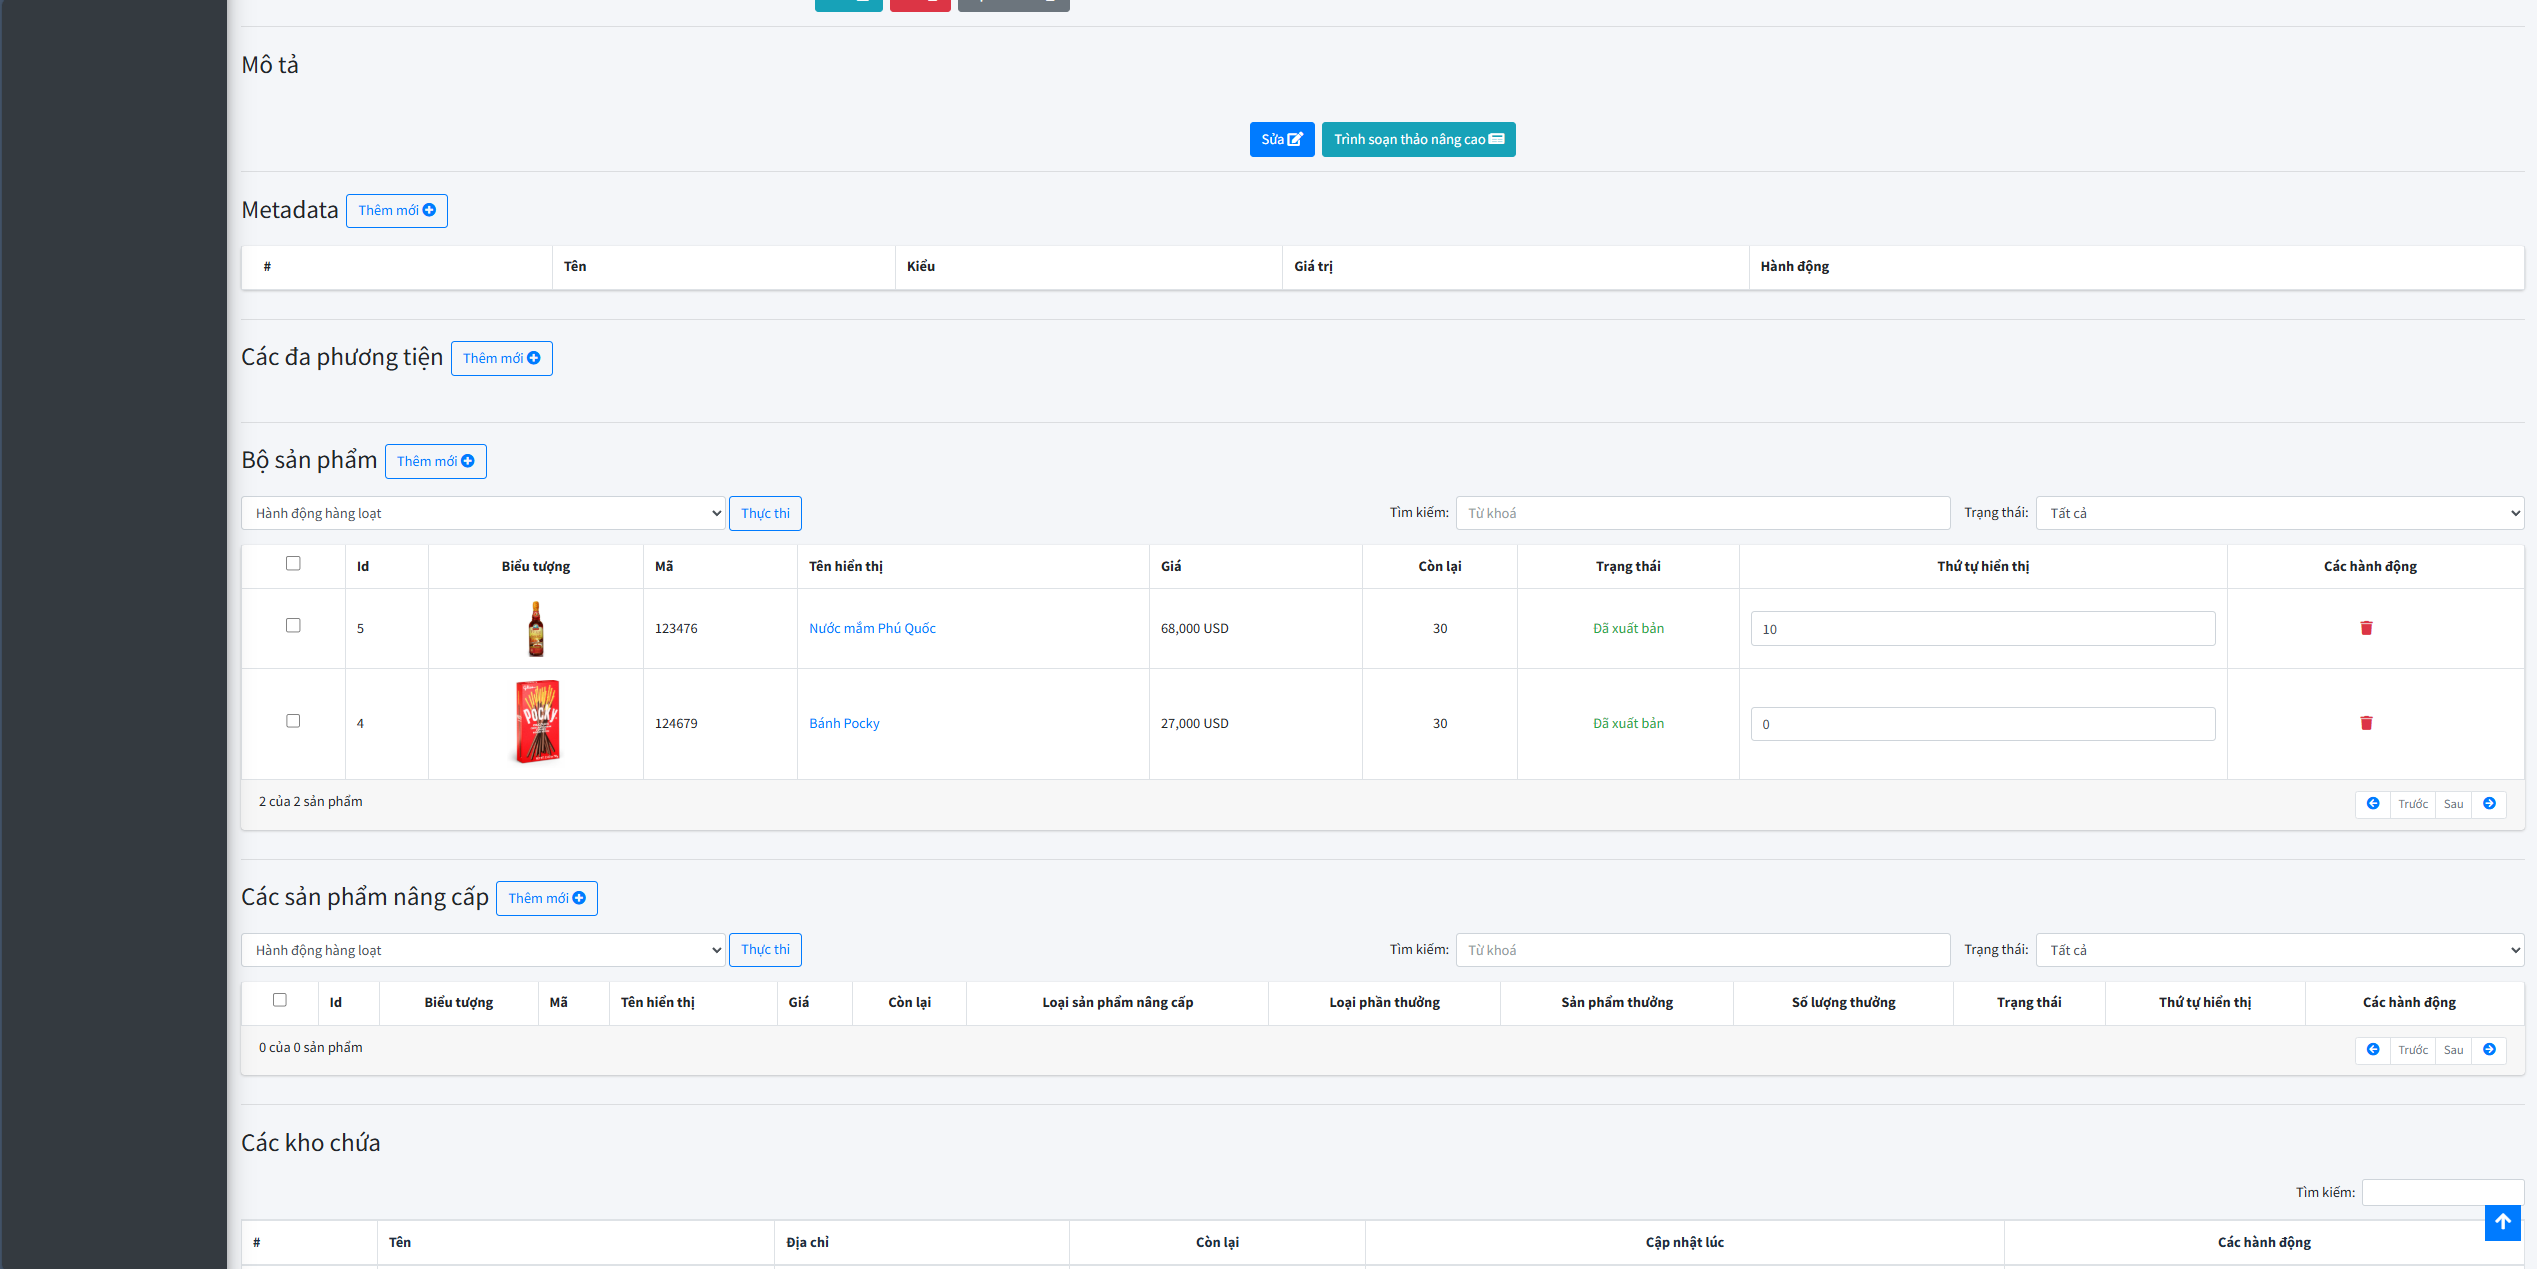Check the Nước mắm Phú Quốc row checkbox

tap(293, 625)
